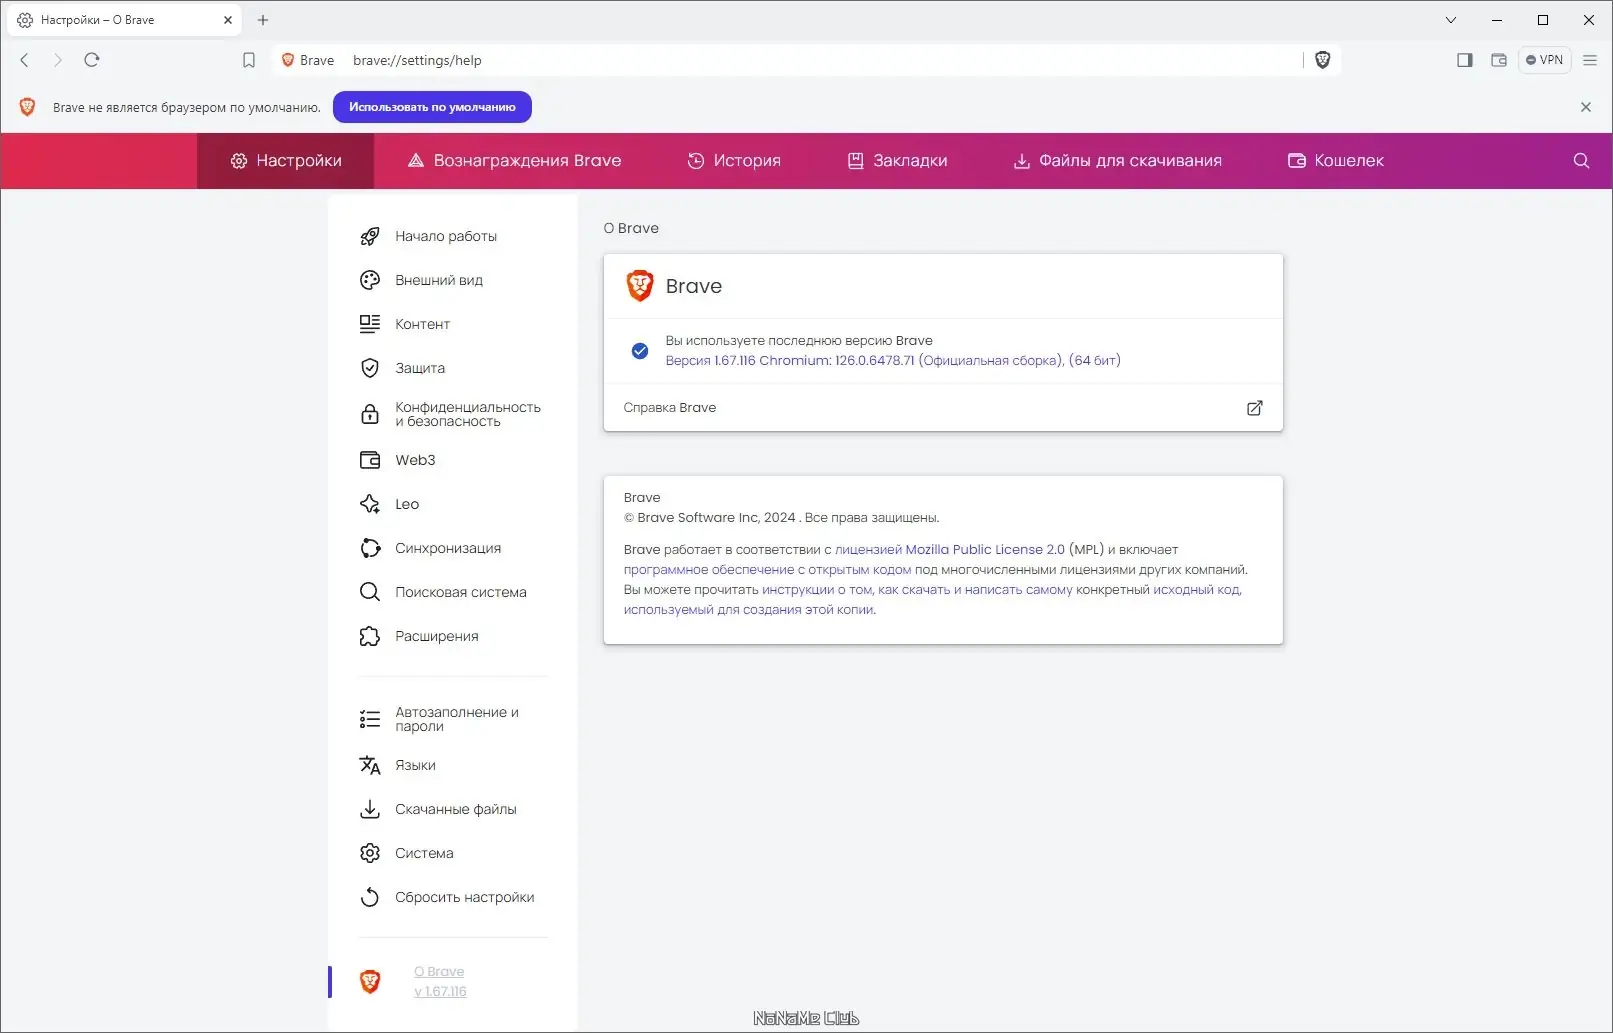
Task: Select Leo in the settings sidebar
Action: pyautogui.click(x=407, y=504)
